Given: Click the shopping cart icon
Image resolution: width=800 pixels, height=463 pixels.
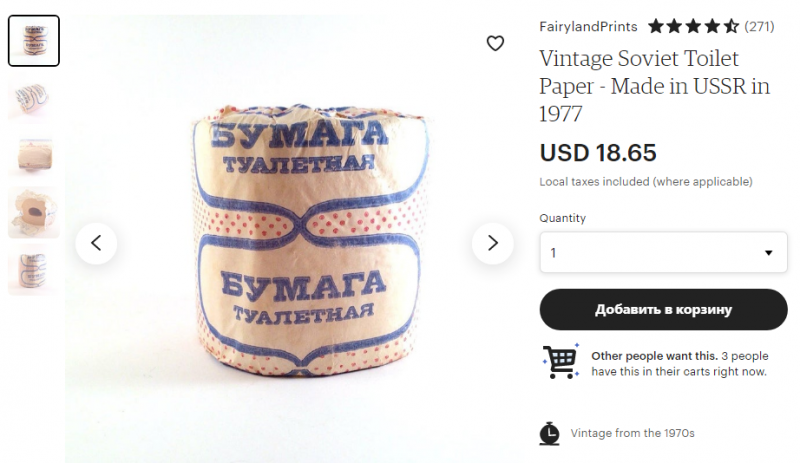Looking at the screenshot, I should point(561,361).
